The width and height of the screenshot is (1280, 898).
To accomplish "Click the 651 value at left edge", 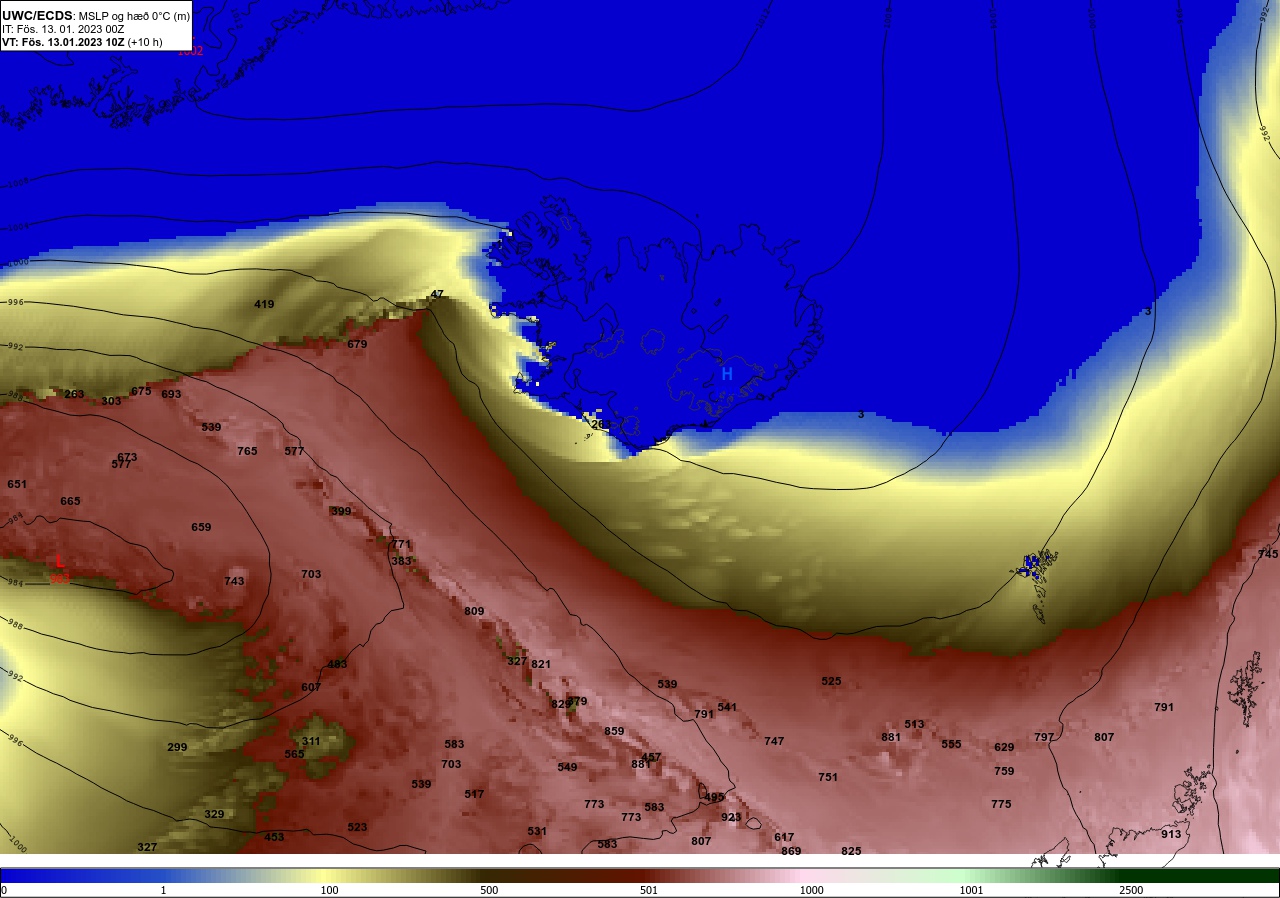I will tap(17, 484).
